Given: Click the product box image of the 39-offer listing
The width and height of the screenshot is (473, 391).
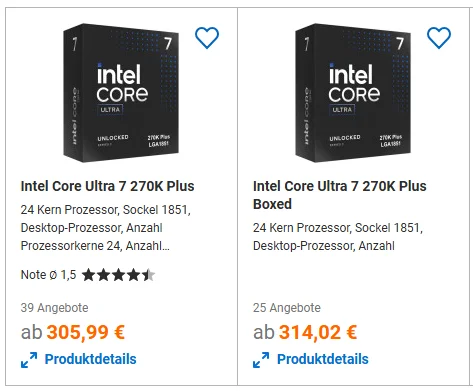Looking at the screenshot, I should click(x=121, y=93).
